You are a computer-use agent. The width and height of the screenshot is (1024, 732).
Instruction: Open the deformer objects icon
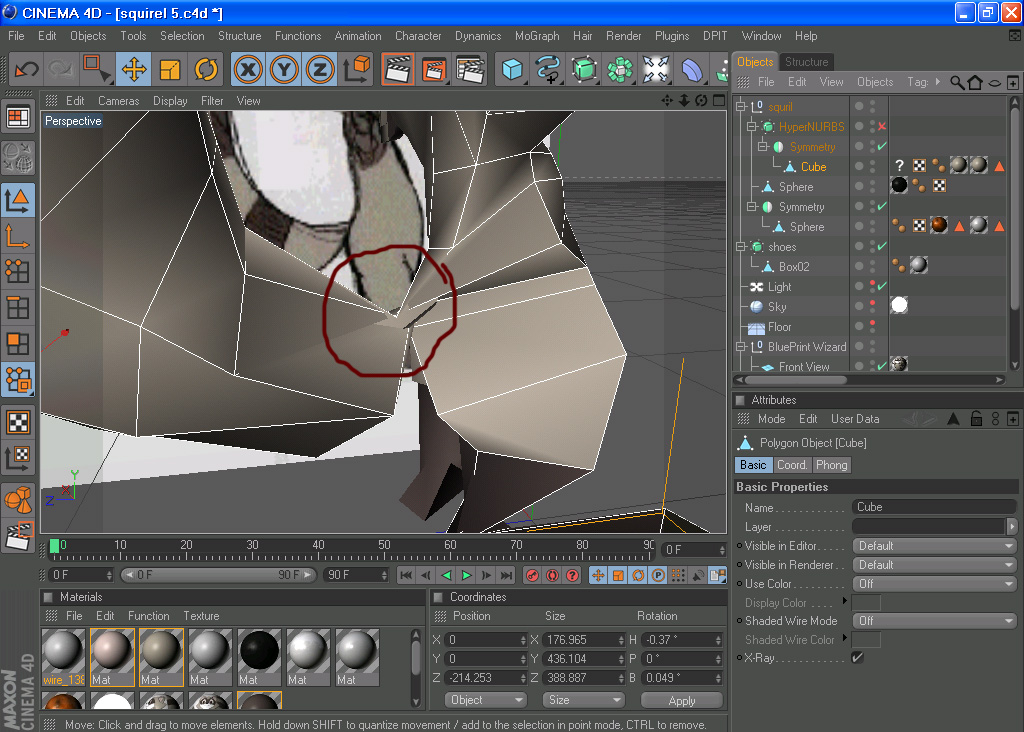click(692, 69)
